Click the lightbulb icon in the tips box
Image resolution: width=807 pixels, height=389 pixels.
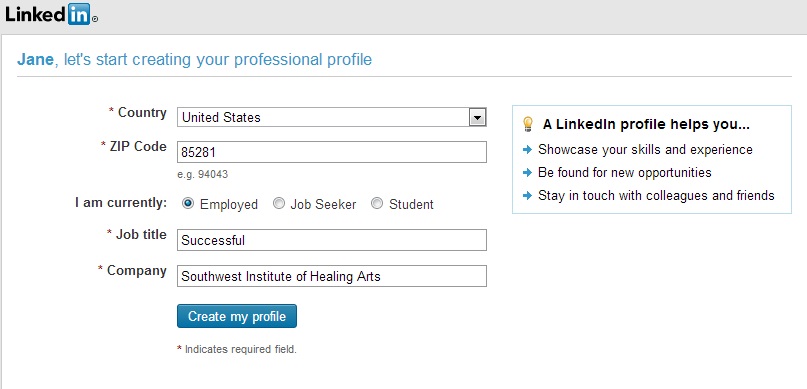click(x=528, y=124)
